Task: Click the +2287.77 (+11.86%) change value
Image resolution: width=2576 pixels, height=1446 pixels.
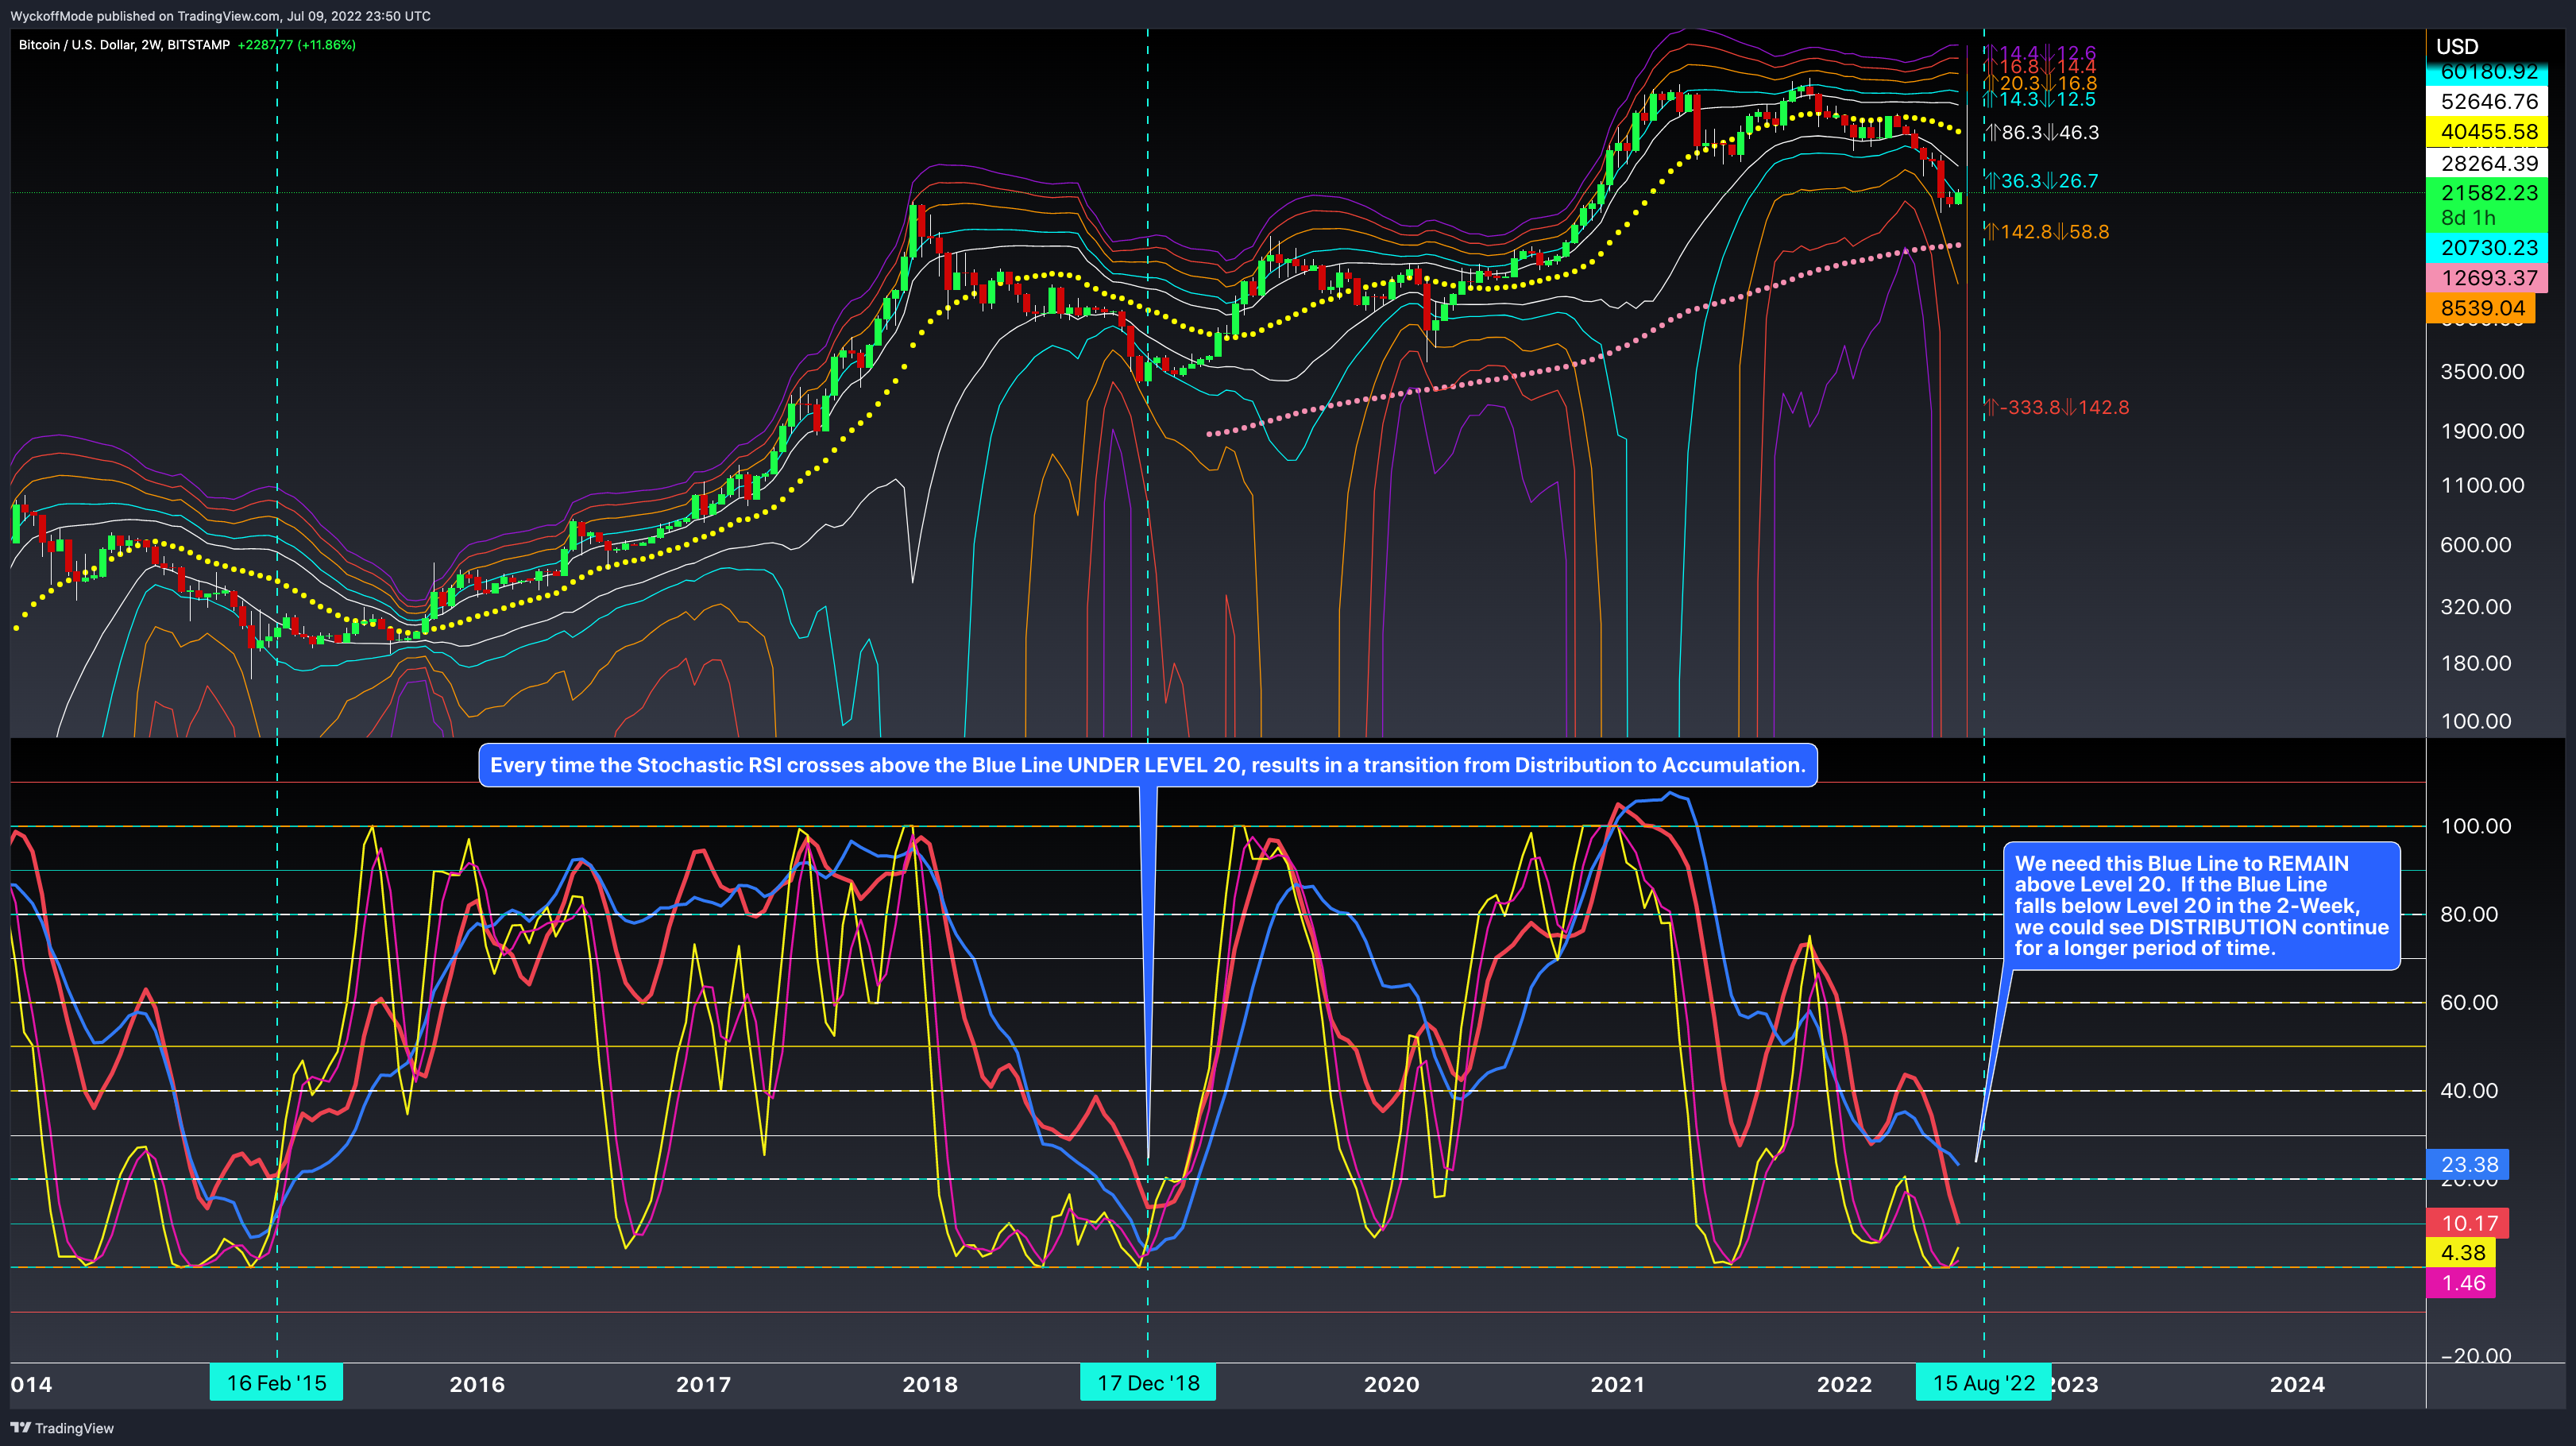Action: pos(297,45)
